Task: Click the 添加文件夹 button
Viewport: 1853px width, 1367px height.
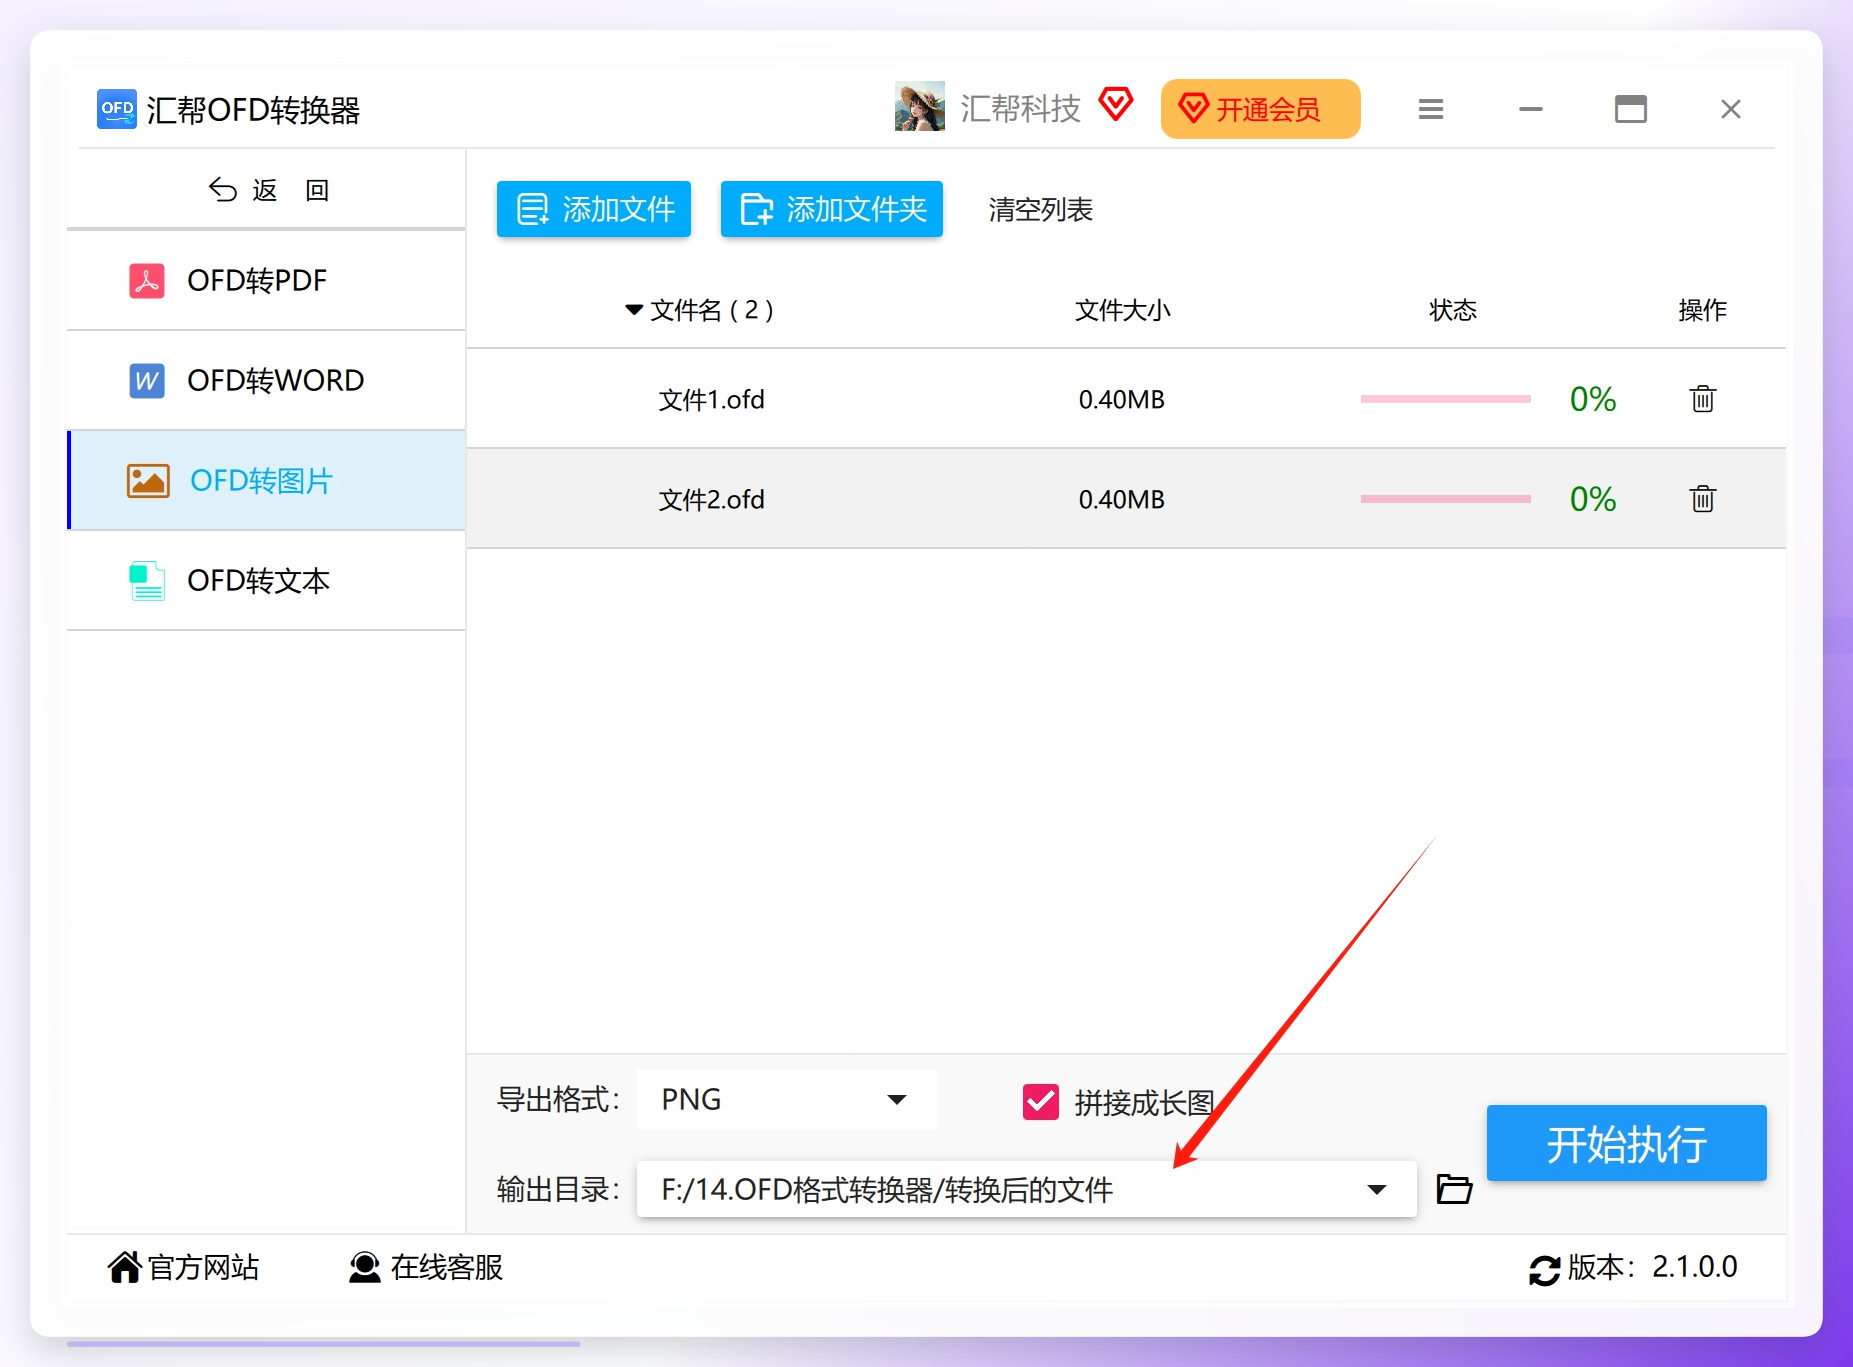Action: (832, 209)
